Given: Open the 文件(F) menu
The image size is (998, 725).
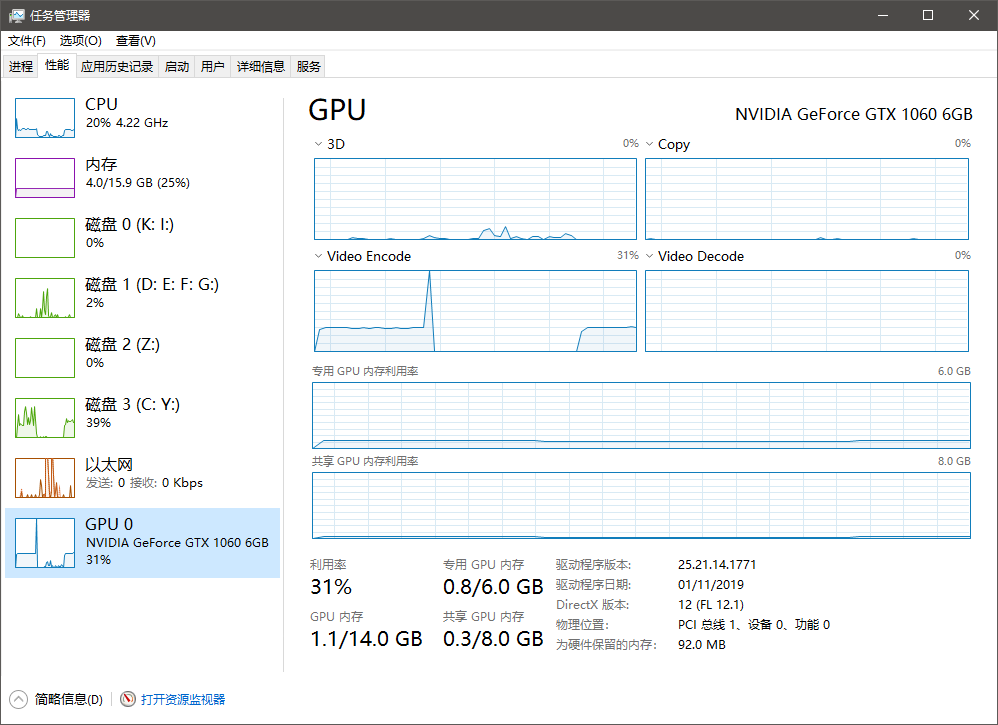Looking at the screenshot, I should [27, 41].
